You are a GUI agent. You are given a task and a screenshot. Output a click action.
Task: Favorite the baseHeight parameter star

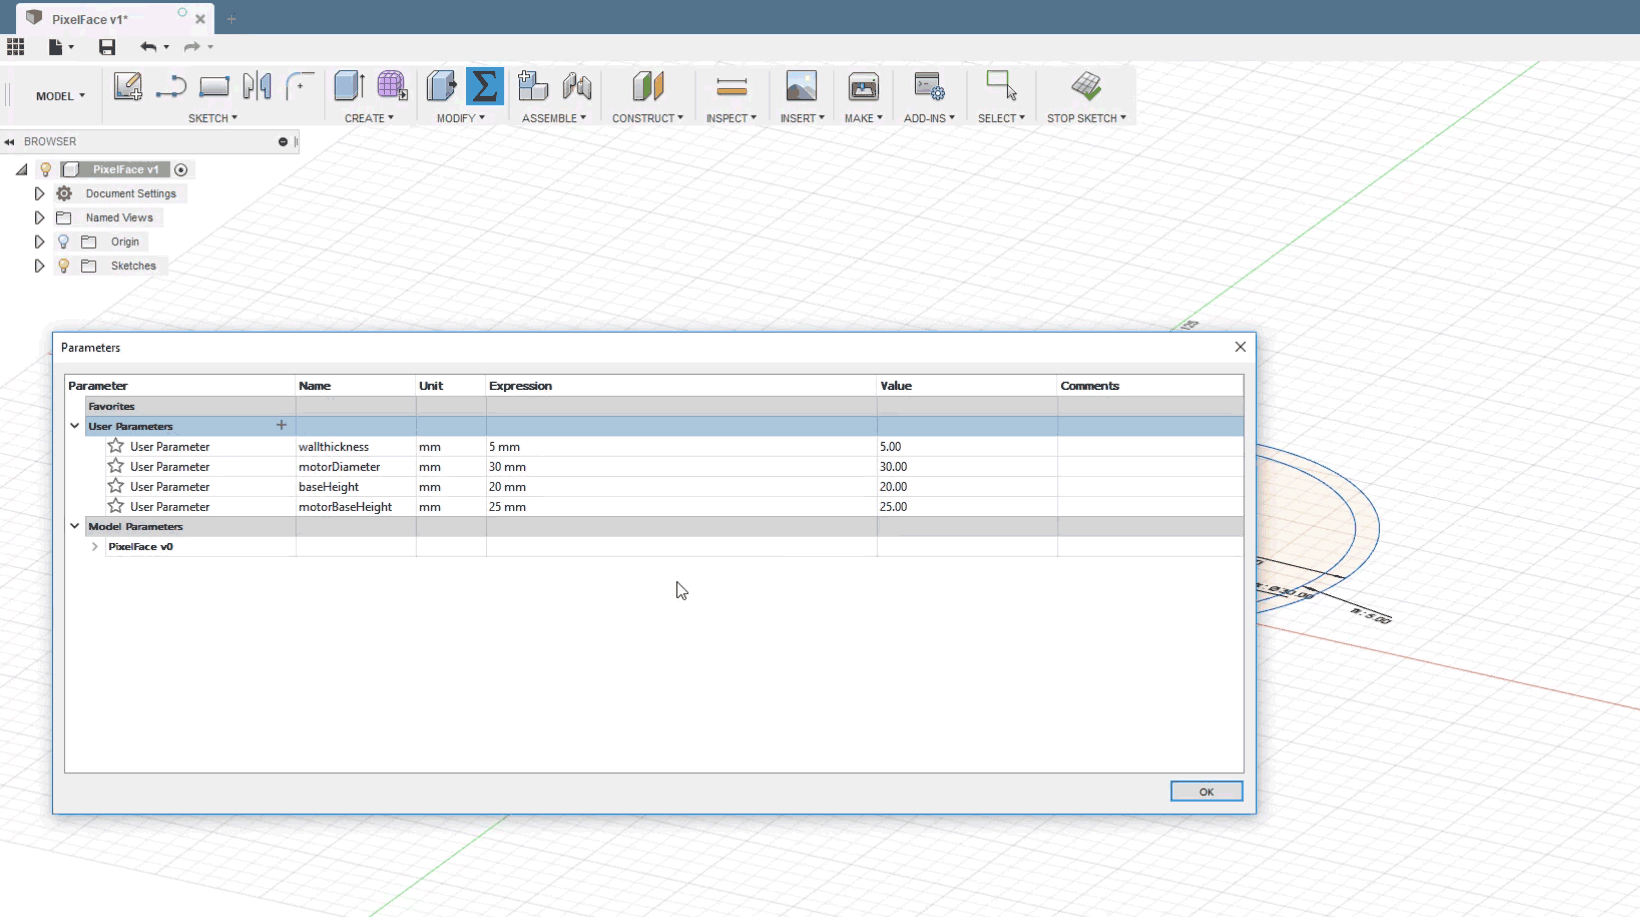[x=116, y=486]
